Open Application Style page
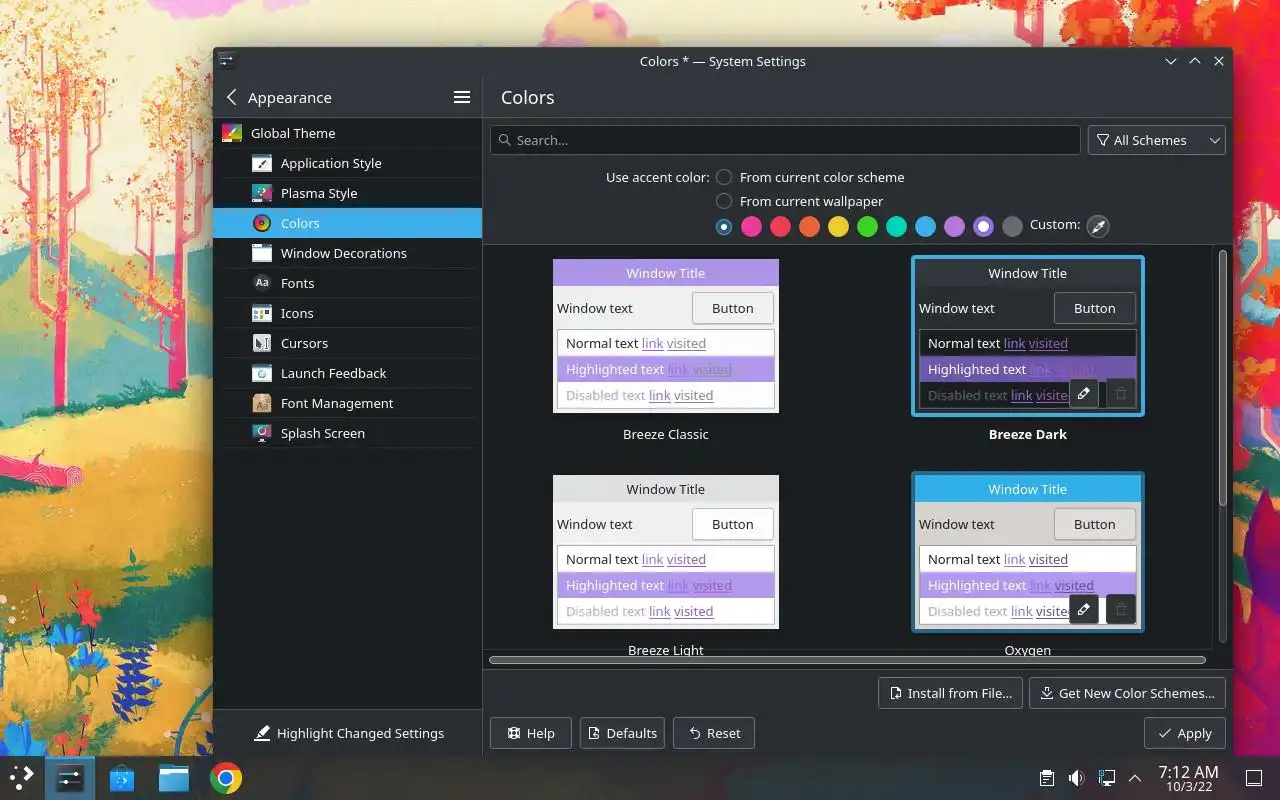The height and width of the screenshot is (800, 1280). [x=348, y=163]
